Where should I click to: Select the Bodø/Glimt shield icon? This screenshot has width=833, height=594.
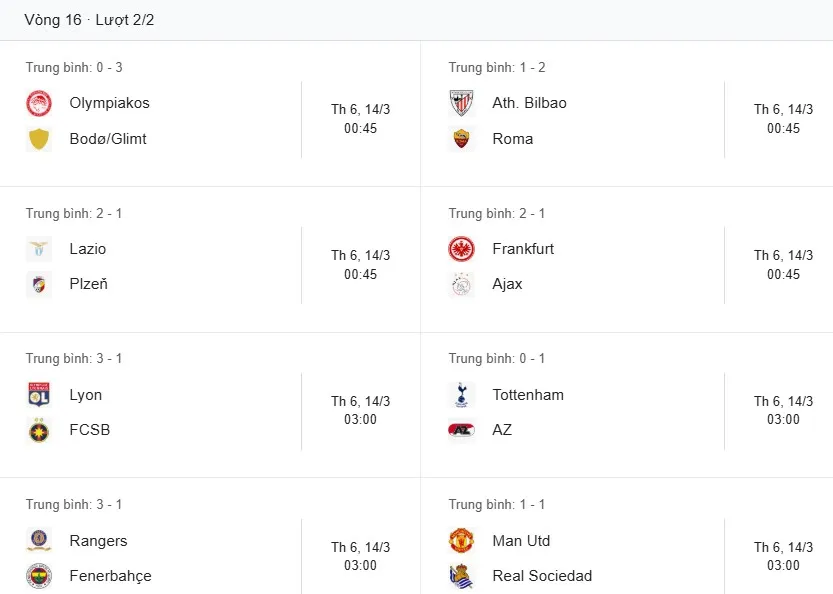[x=39, y=139]
